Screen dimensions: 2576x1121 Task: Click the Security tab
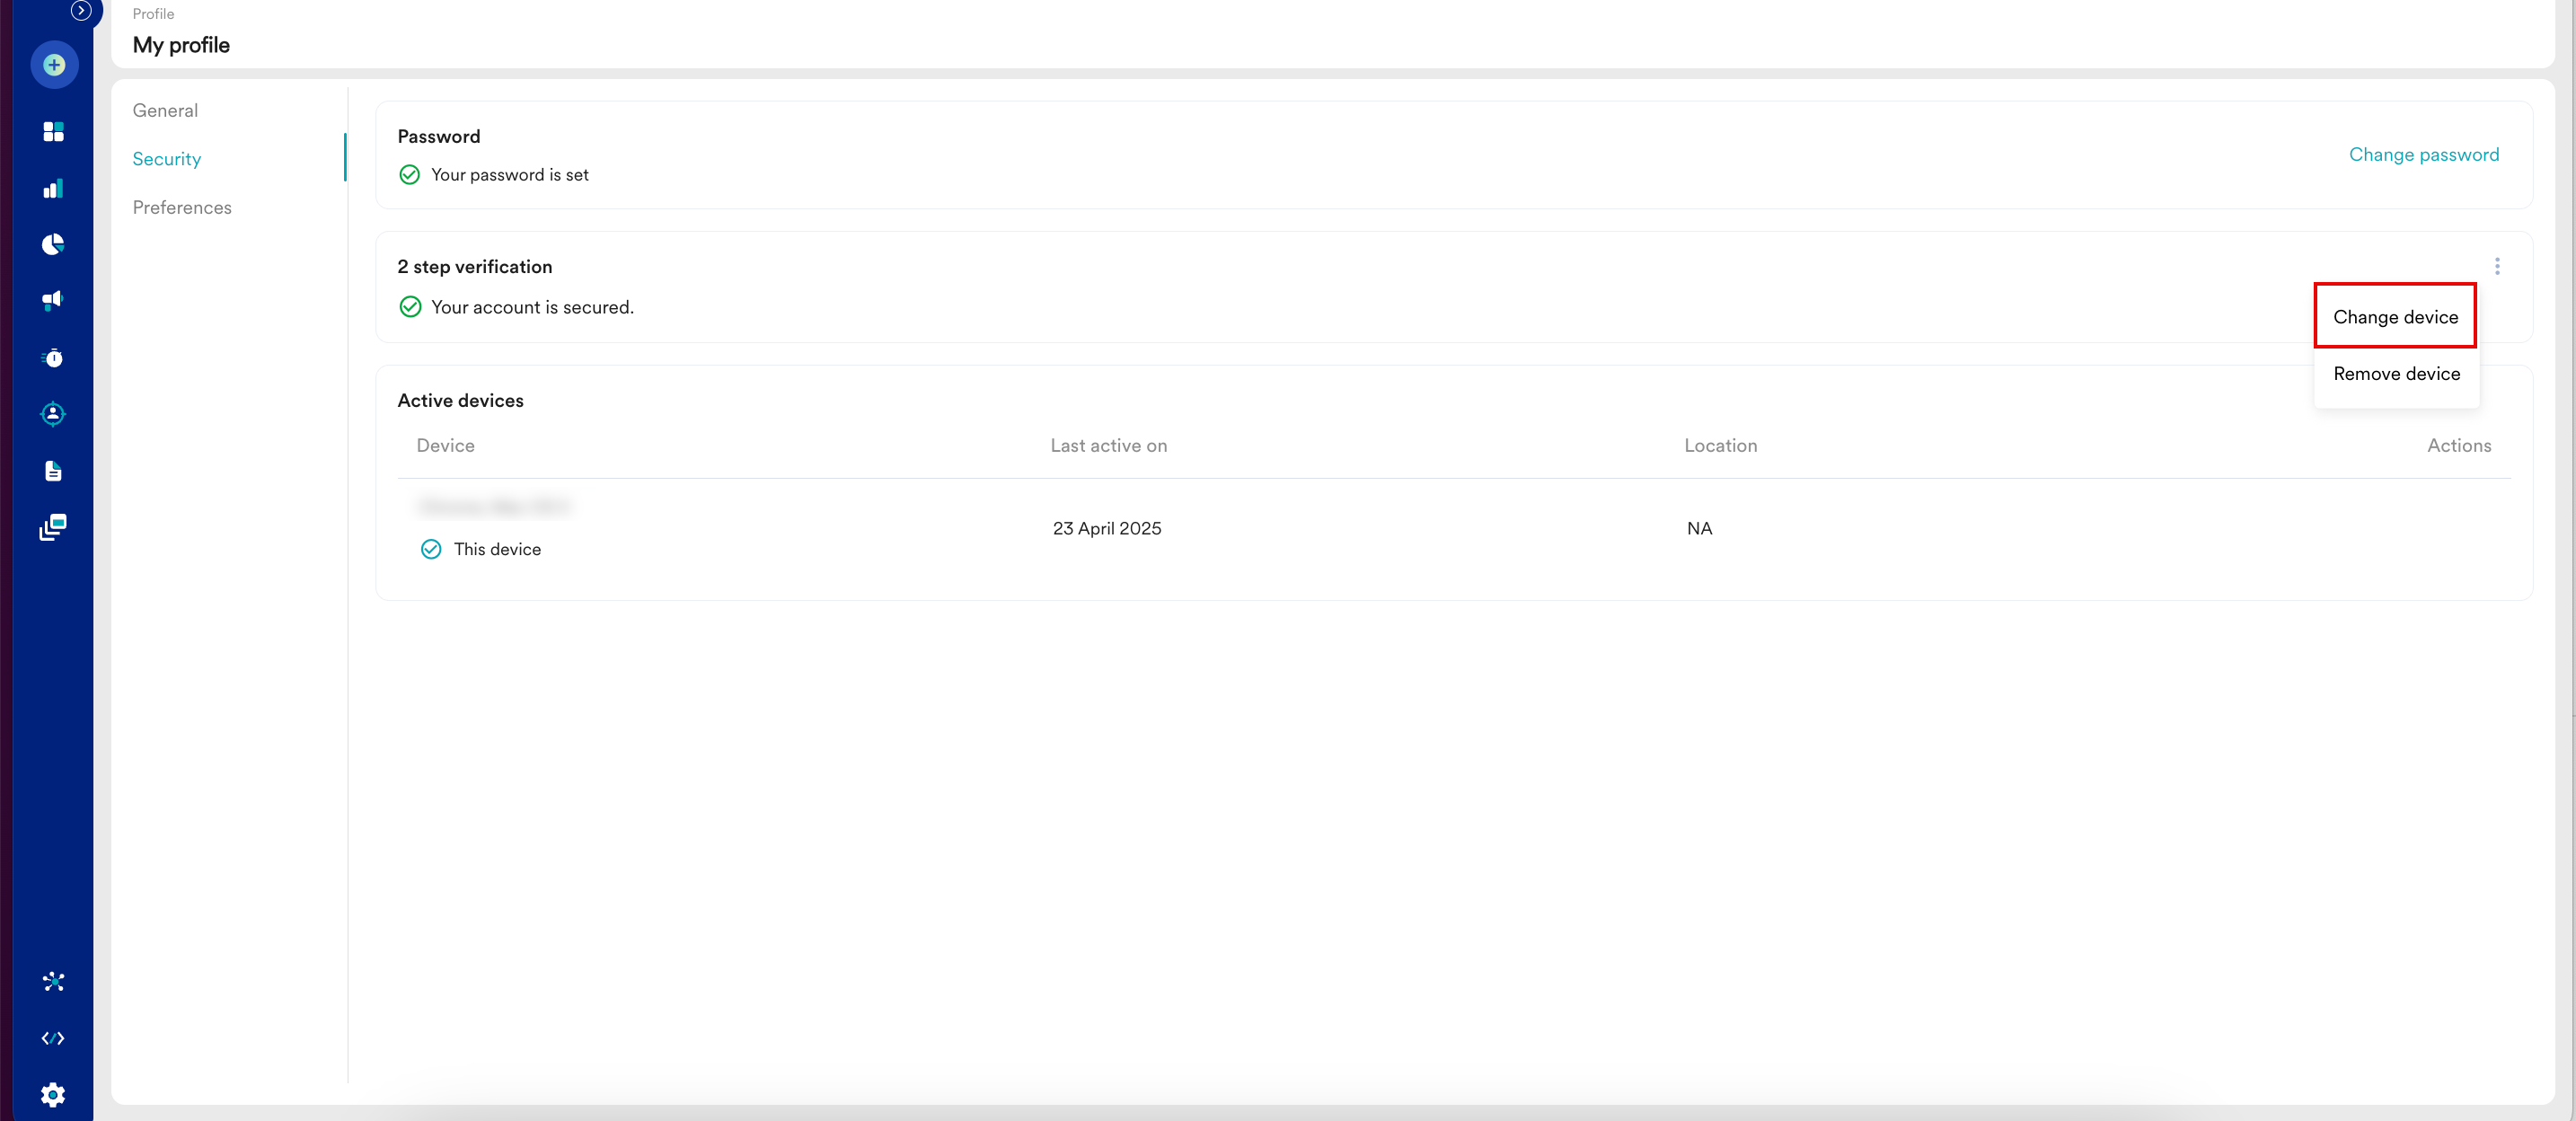click(x=167, y=159)
